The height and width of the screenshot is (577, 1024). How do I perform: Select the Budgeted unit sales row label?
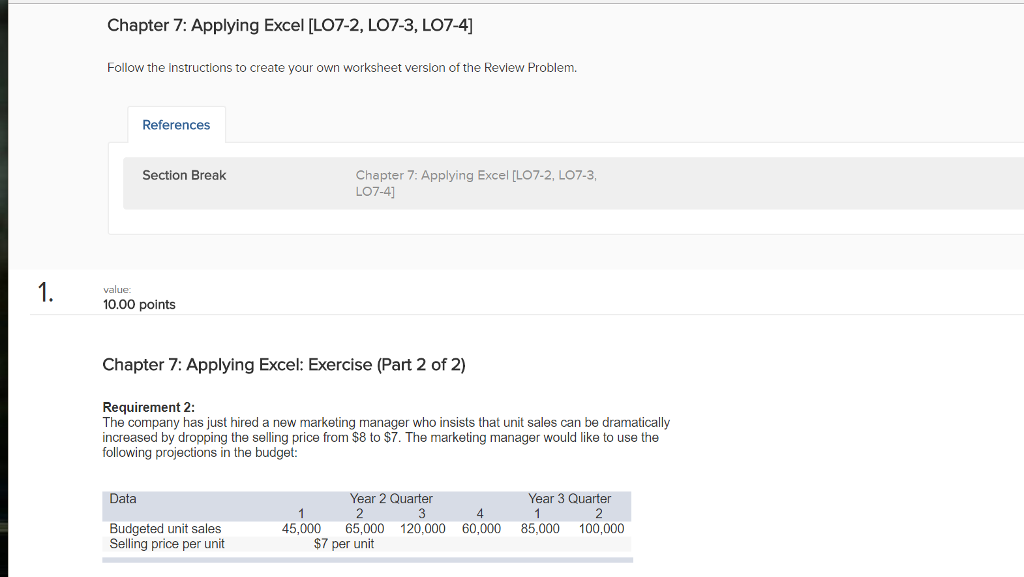166,528
